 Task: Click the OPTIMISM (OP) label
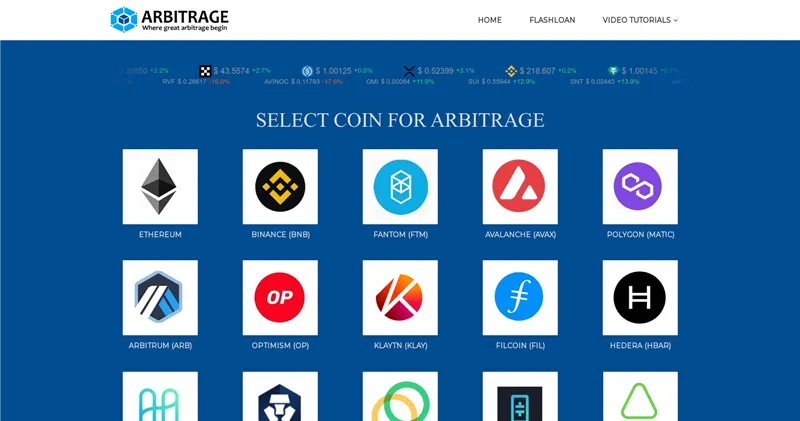tap(280, 345)
